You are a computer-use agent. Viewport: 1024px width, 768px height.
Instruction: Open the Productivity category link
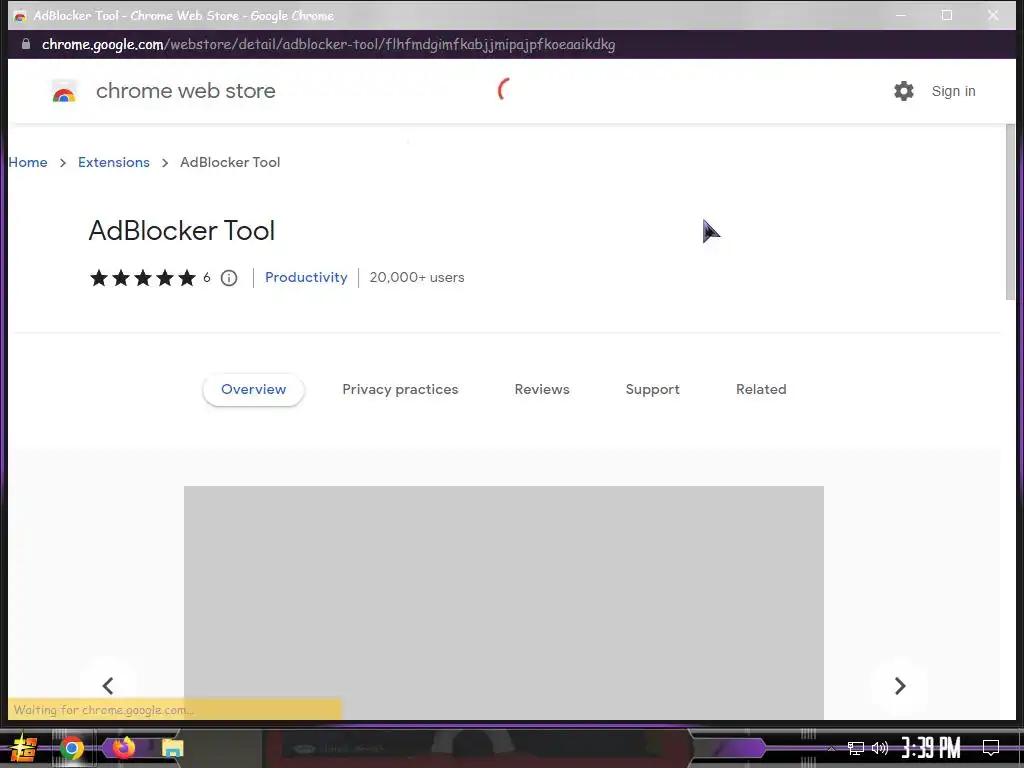tap(306, 278)
